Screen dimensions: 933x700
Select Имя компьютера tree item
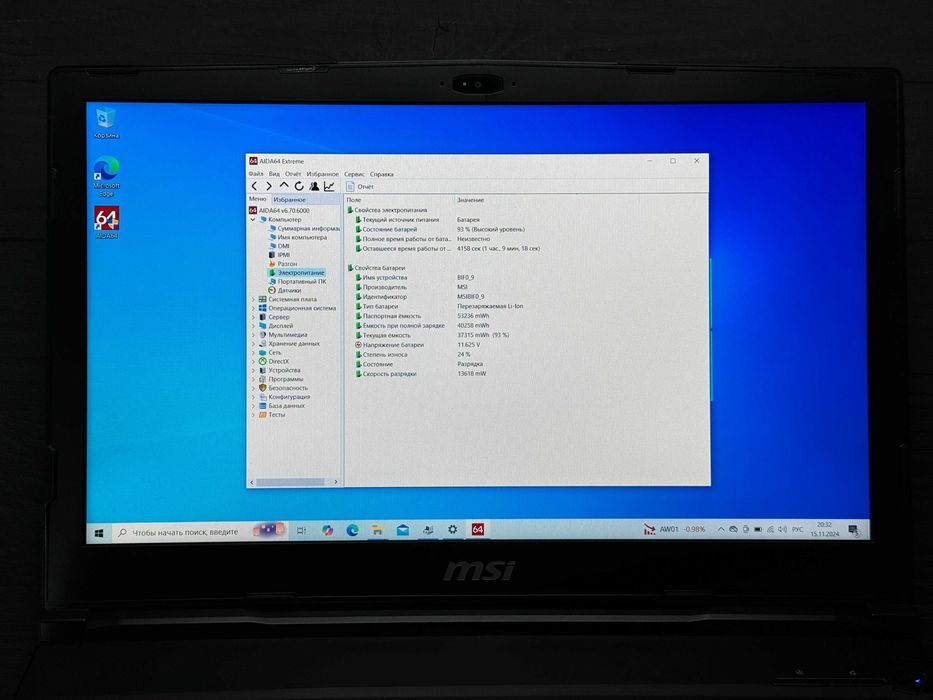click(x=298, y=237)
